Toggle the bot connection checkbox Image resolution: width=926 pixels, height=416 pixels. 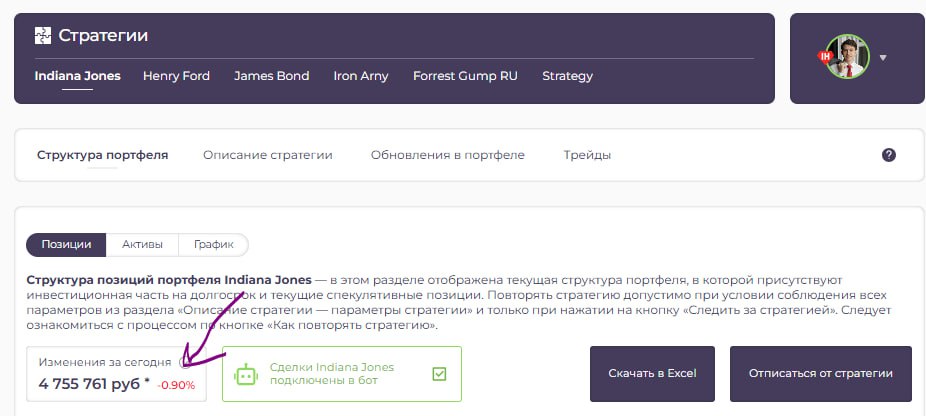click(x=439, y=374)
